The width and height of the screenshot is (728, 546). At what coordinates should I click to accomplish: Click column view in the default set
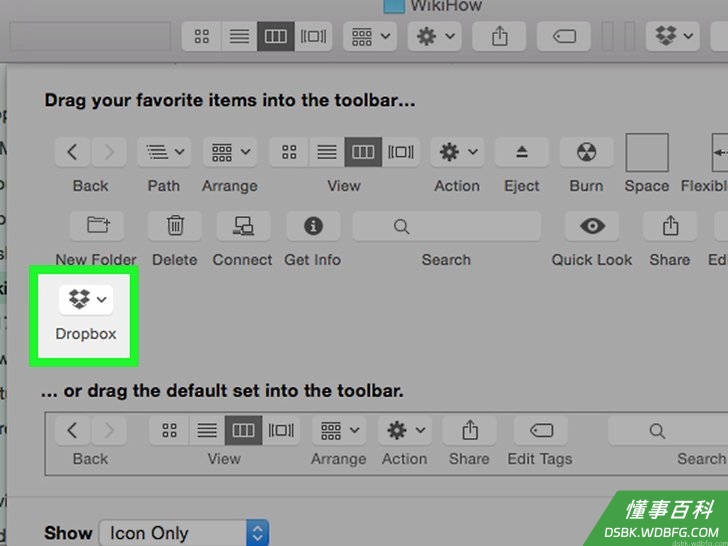click(244, 430)
